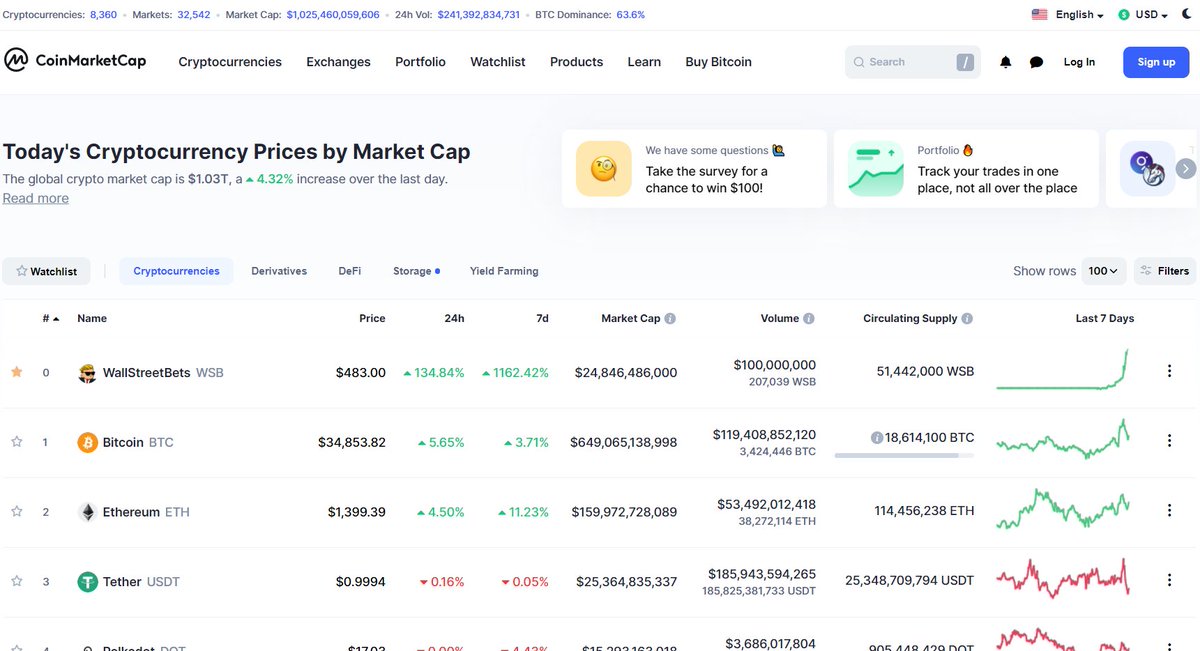This screenshot has height=651, width=1200.
Task: Open the English language dropdown
Action: 1079,15
